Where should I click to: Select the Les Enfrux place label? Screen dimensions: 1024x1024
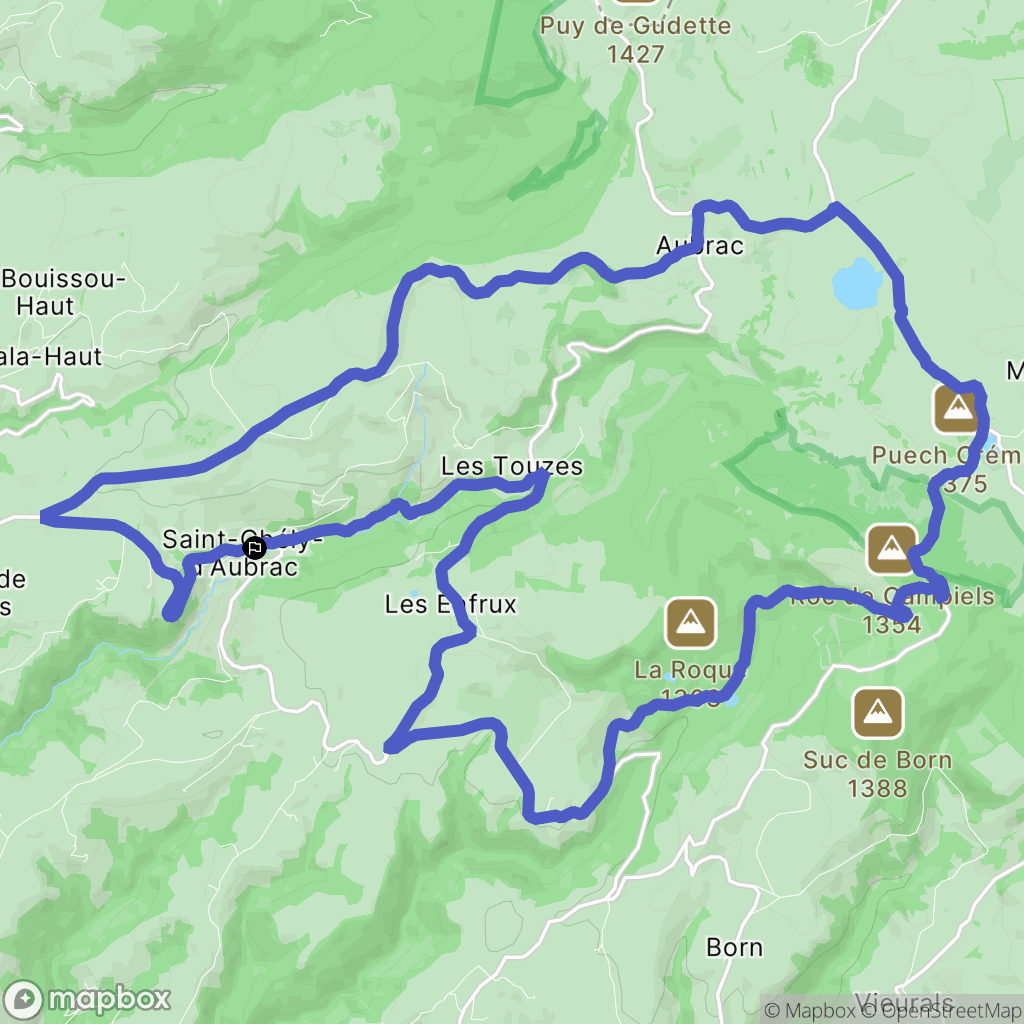pyautogui.click(x=450, y=604)
